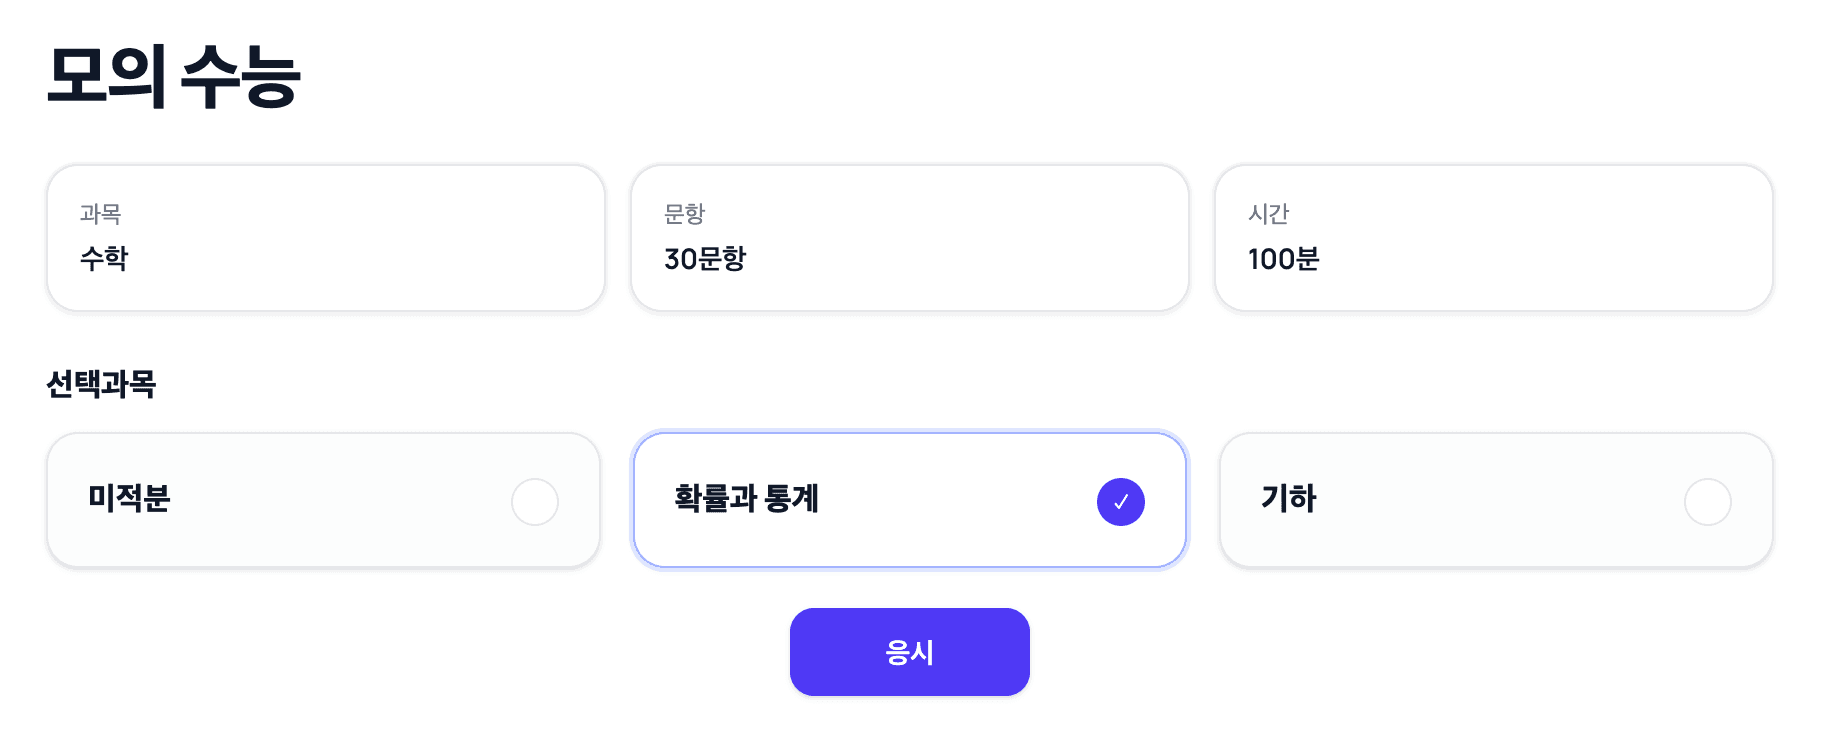Screen dimensions: 1822x754
Task: Click the checkmark icon on 확률과 통계
Action: point(1121,501)
